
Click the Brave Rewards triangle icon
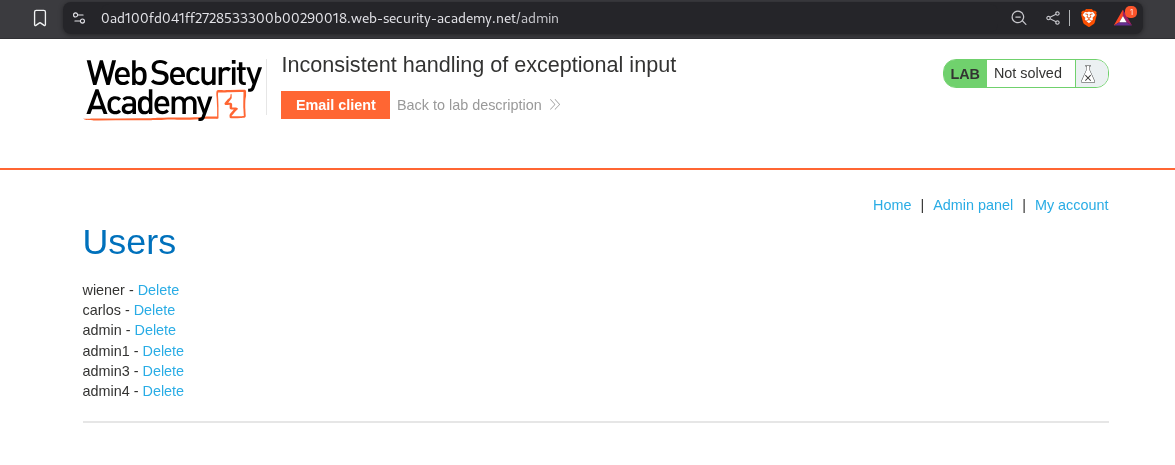[1123, 18]
